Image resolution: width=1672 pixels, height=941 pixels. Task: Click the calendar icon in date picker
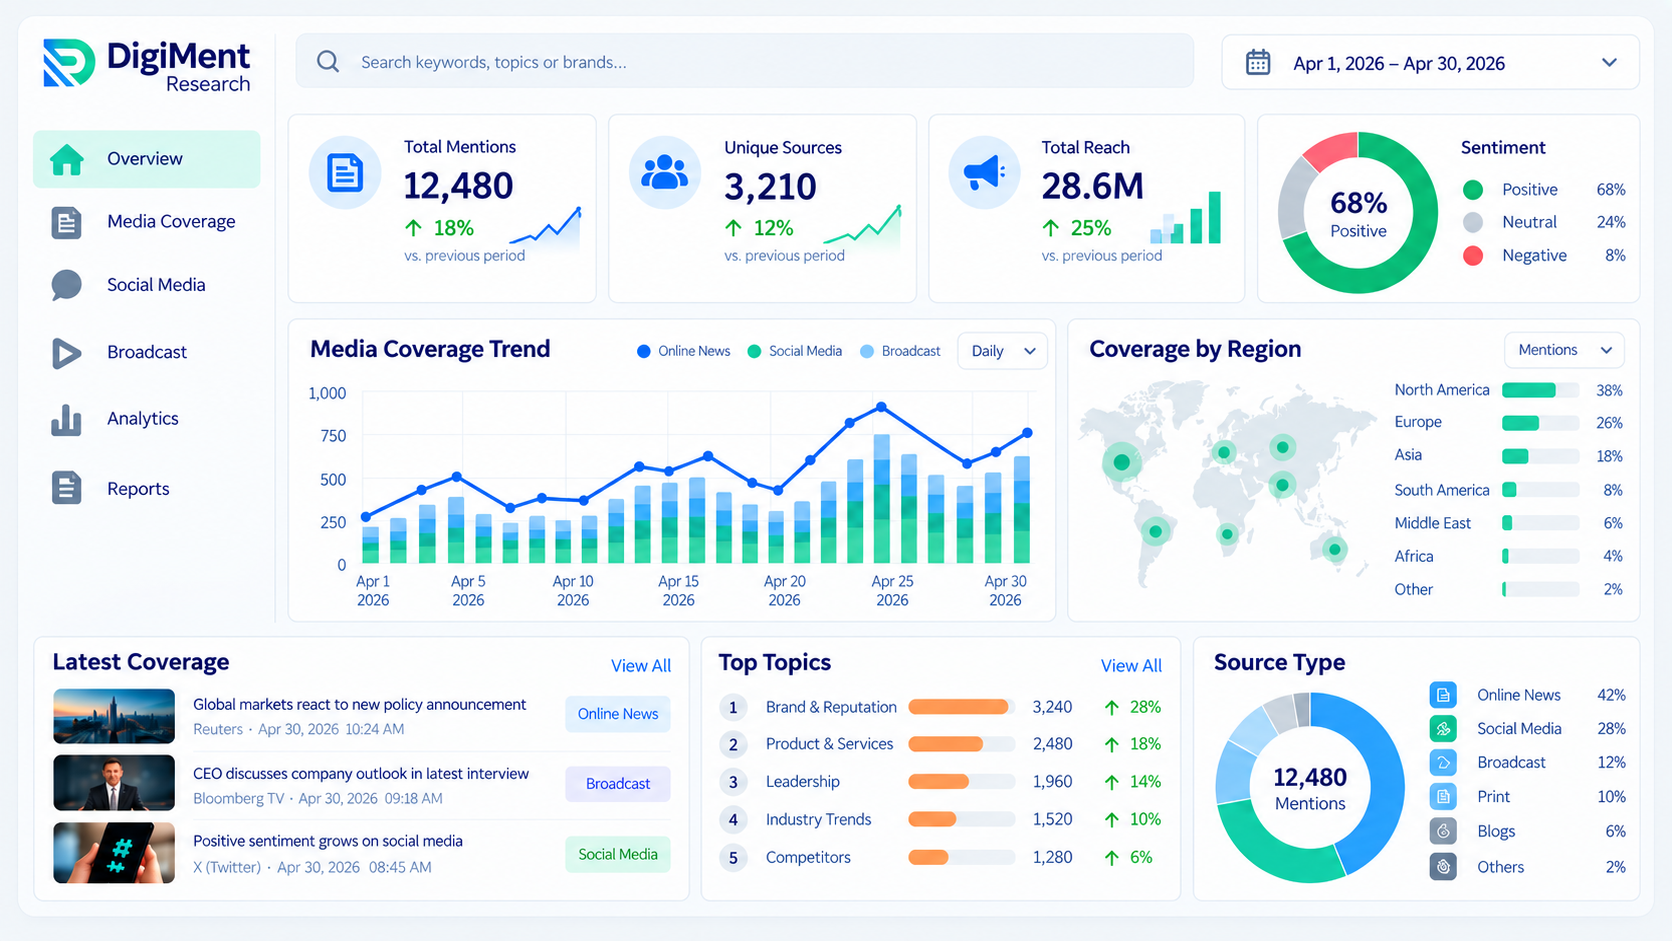click(1258, 63)
